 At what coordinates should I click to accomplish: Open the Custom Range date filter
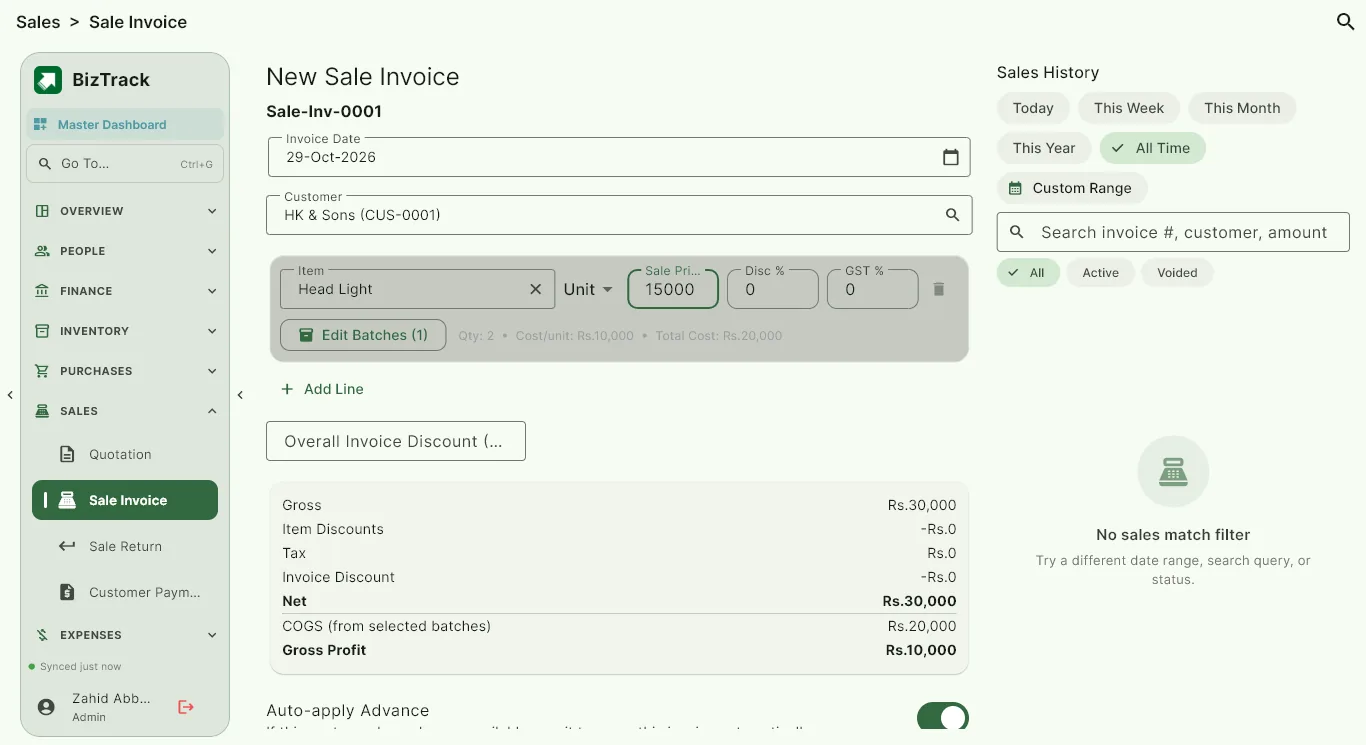[x=1072, y=188]
